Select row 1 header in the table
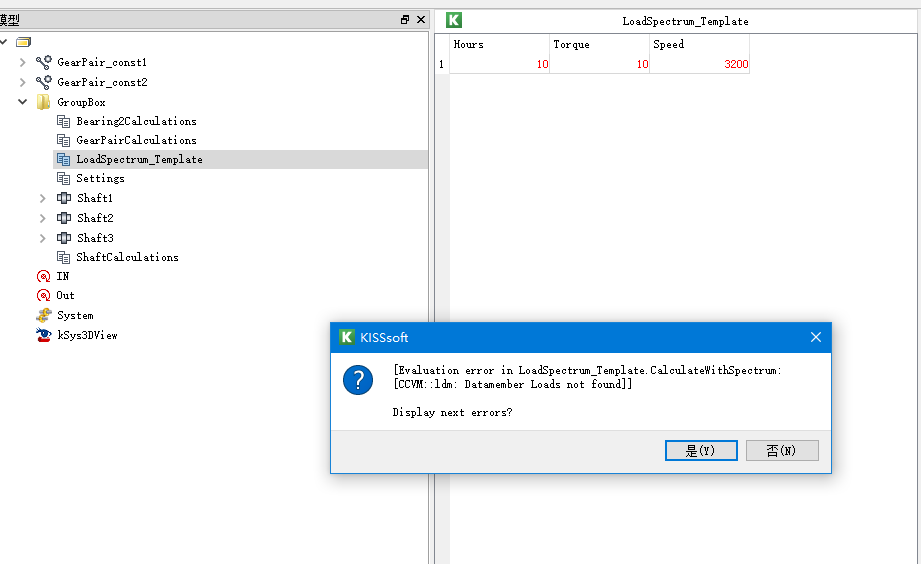921x564 pixels. (x=442, y=64)
